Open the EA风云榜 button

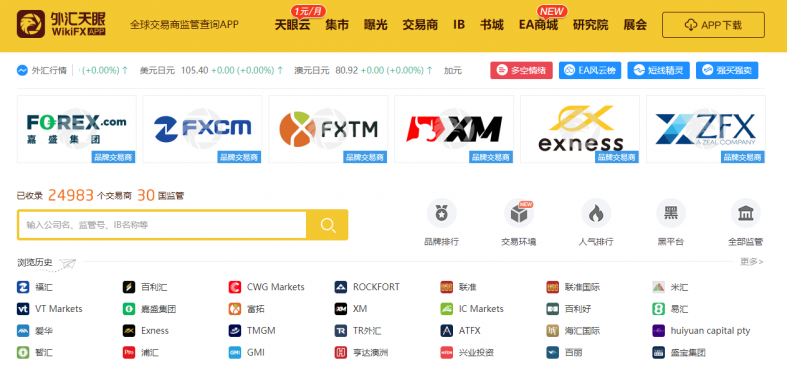[x=590, y=70]
